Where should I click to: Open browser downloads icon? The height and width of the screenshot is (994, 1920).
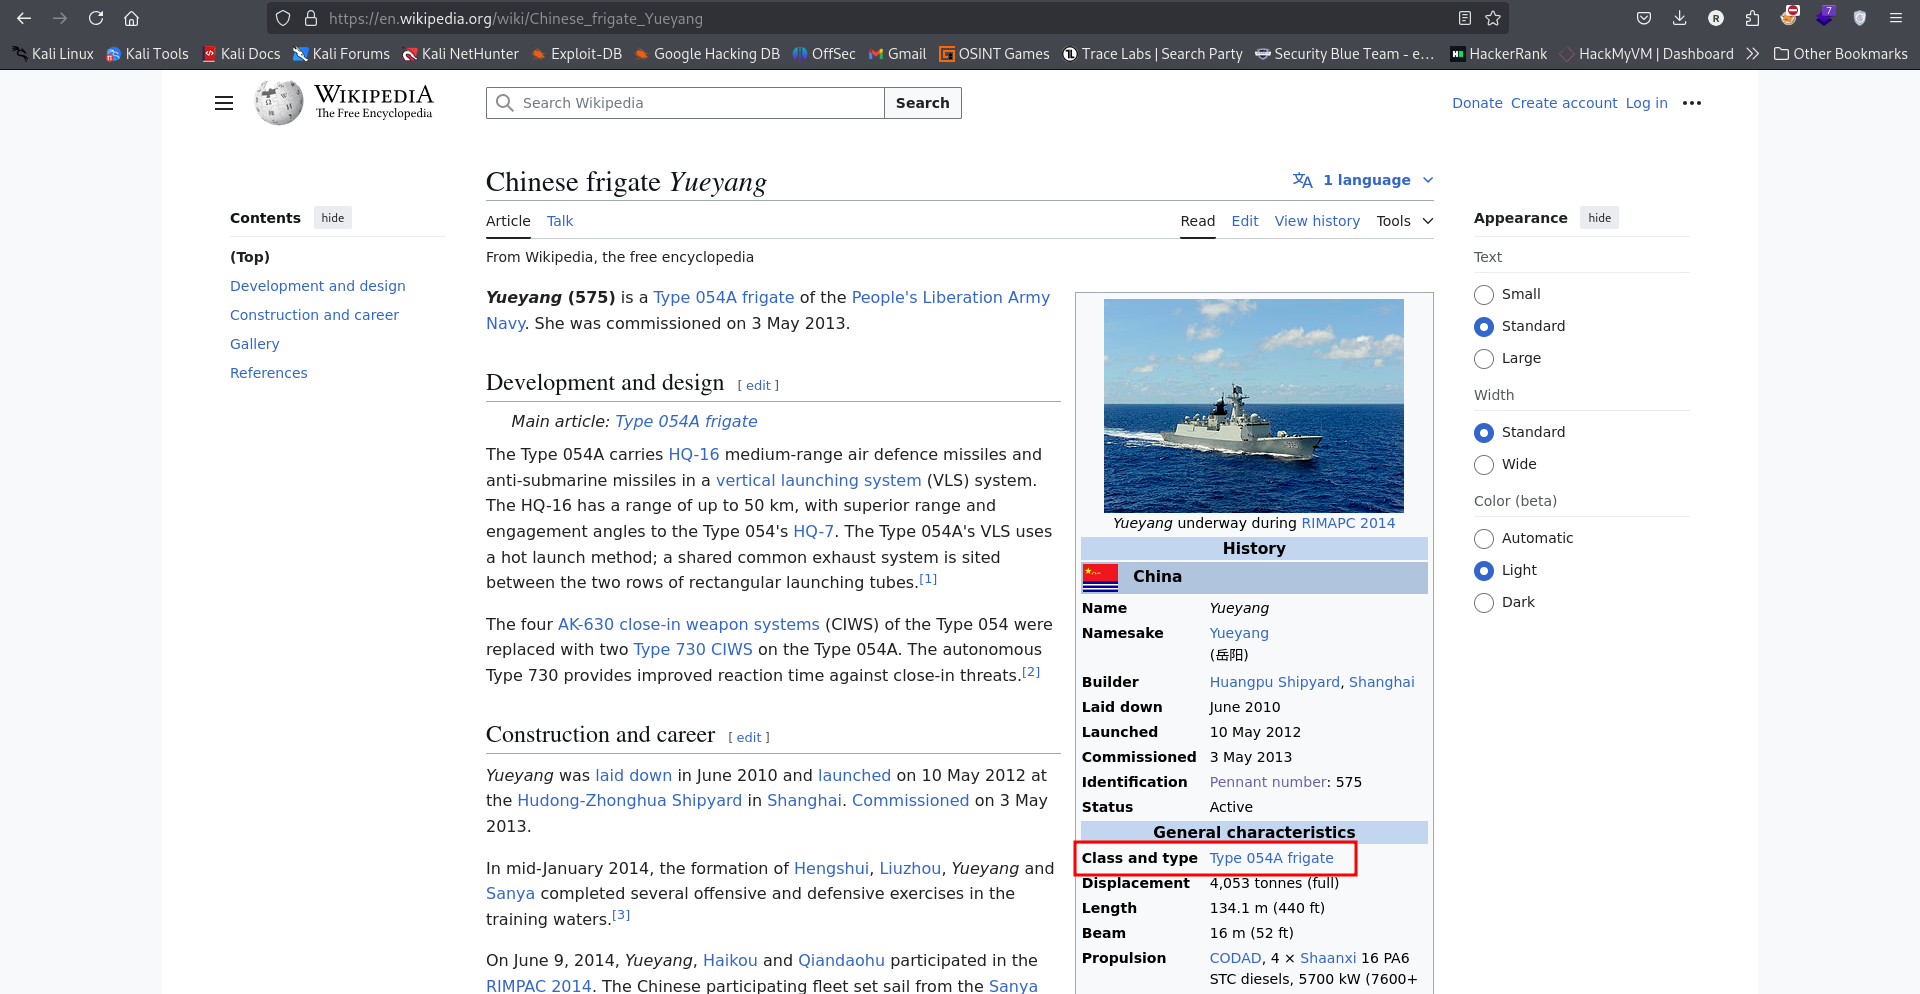pos(1680,18)
